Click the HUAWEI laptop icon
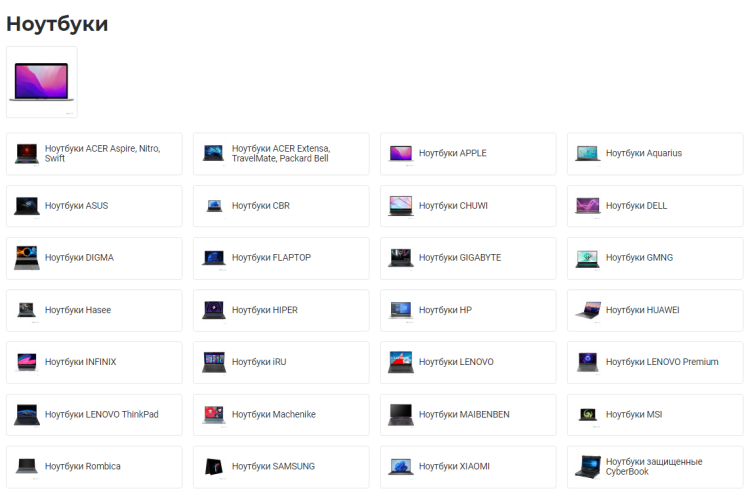 point(587,310)
